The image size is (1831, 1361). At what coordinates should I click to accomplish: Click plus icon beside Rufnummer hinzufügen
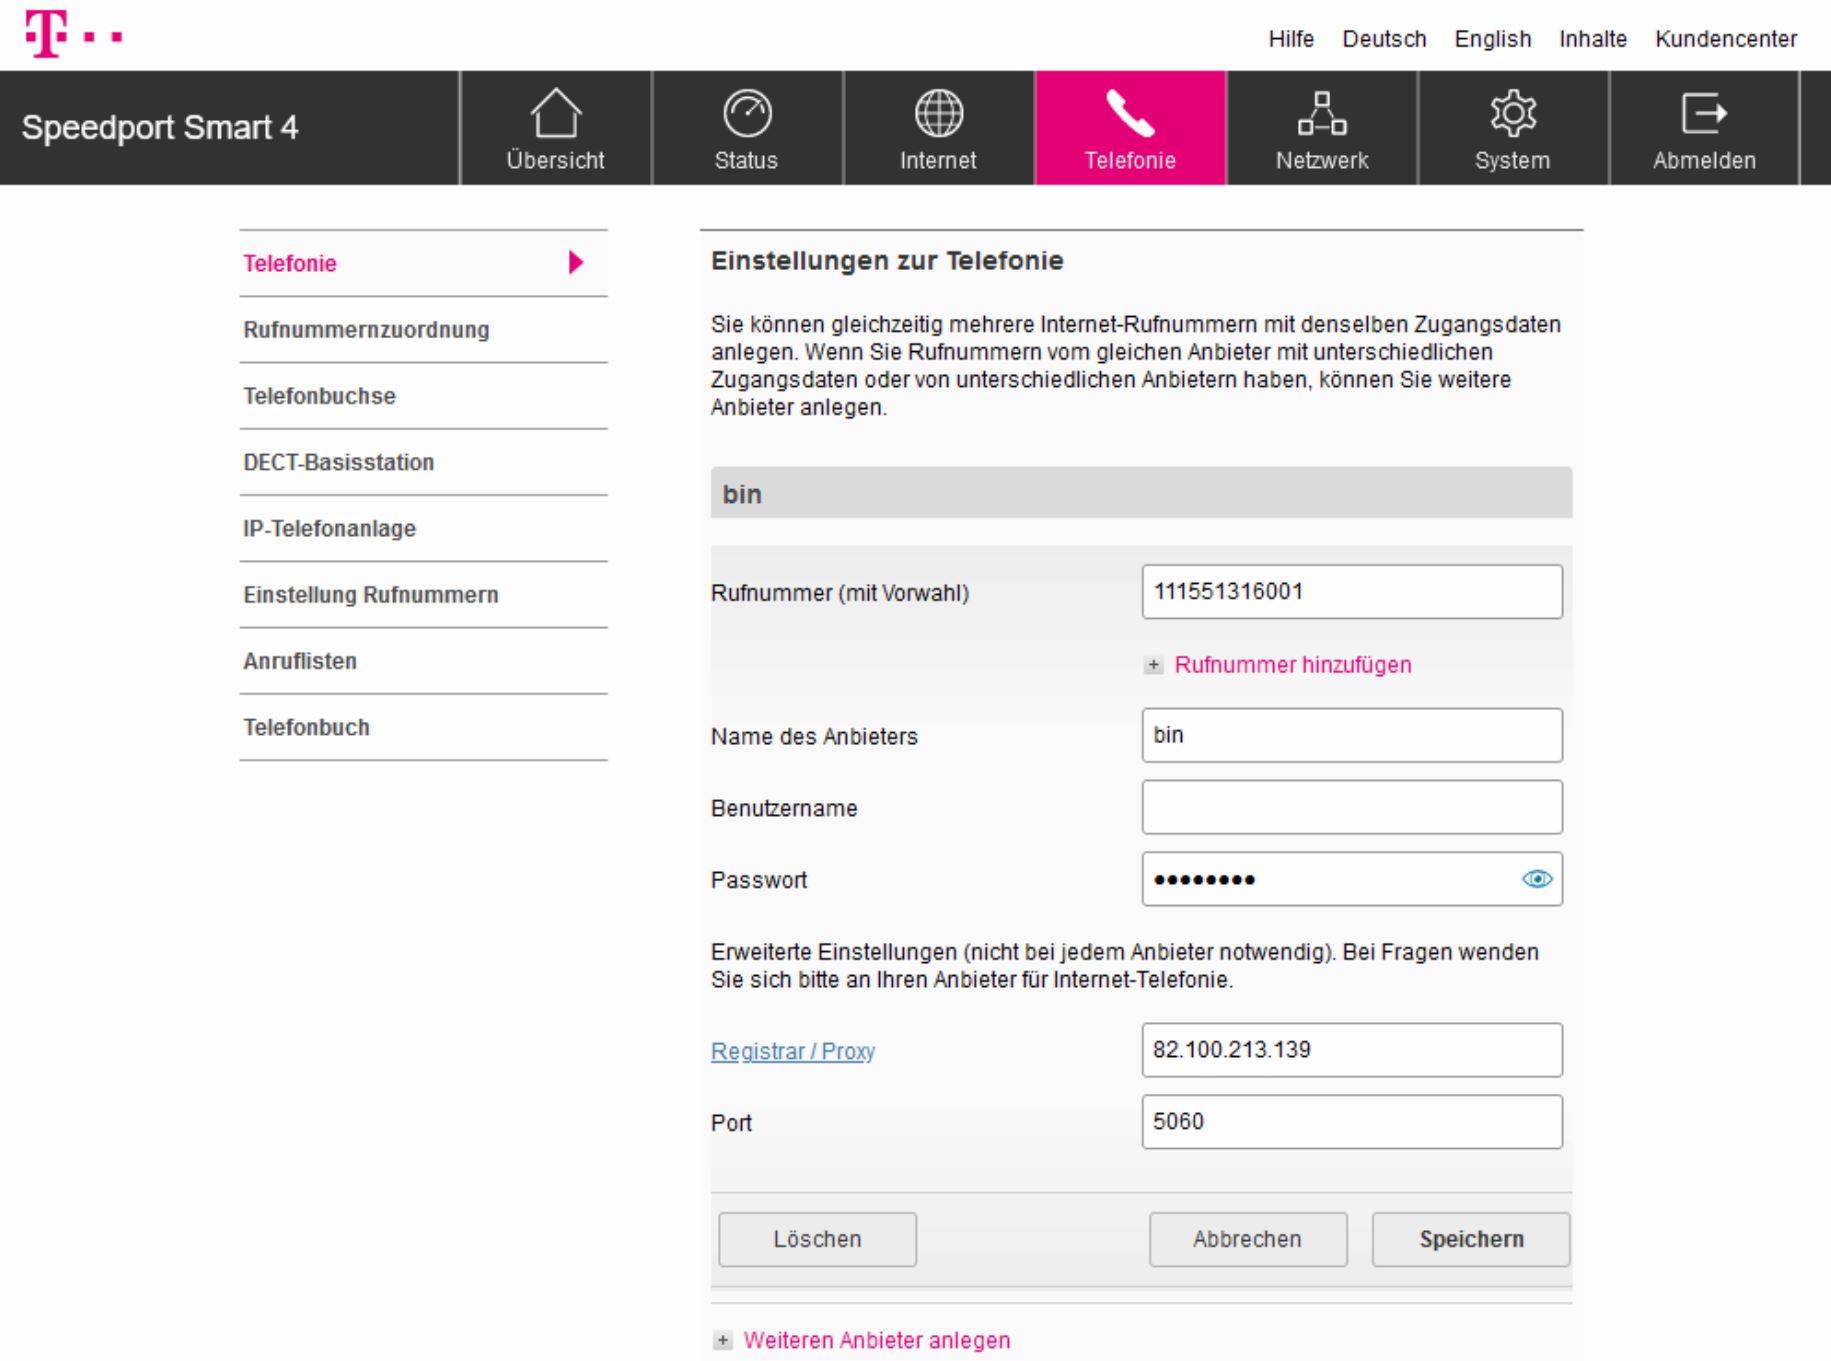tap(1154, 665)
